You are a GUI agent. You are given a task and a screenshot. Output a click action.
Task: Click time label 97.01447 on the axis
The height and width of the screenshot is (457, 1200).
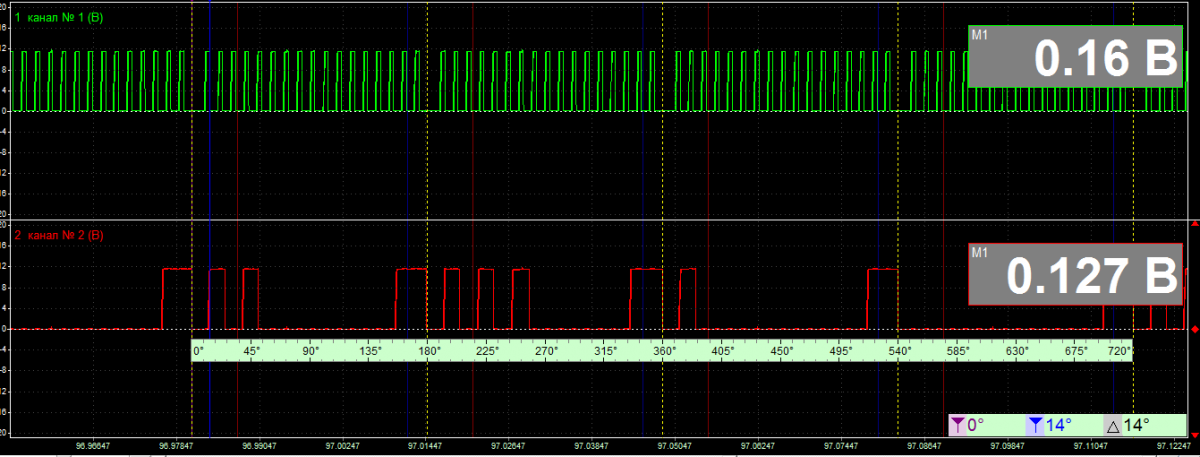[427, 445]
